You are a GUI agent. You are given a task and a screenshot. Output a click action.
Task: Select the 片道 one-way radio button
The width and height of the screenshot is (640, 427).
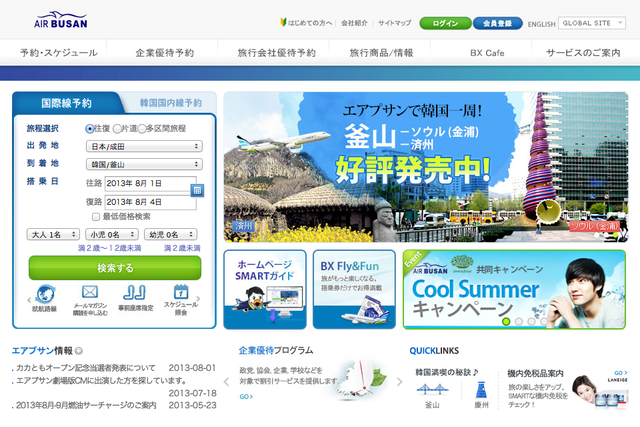point(117,129)
